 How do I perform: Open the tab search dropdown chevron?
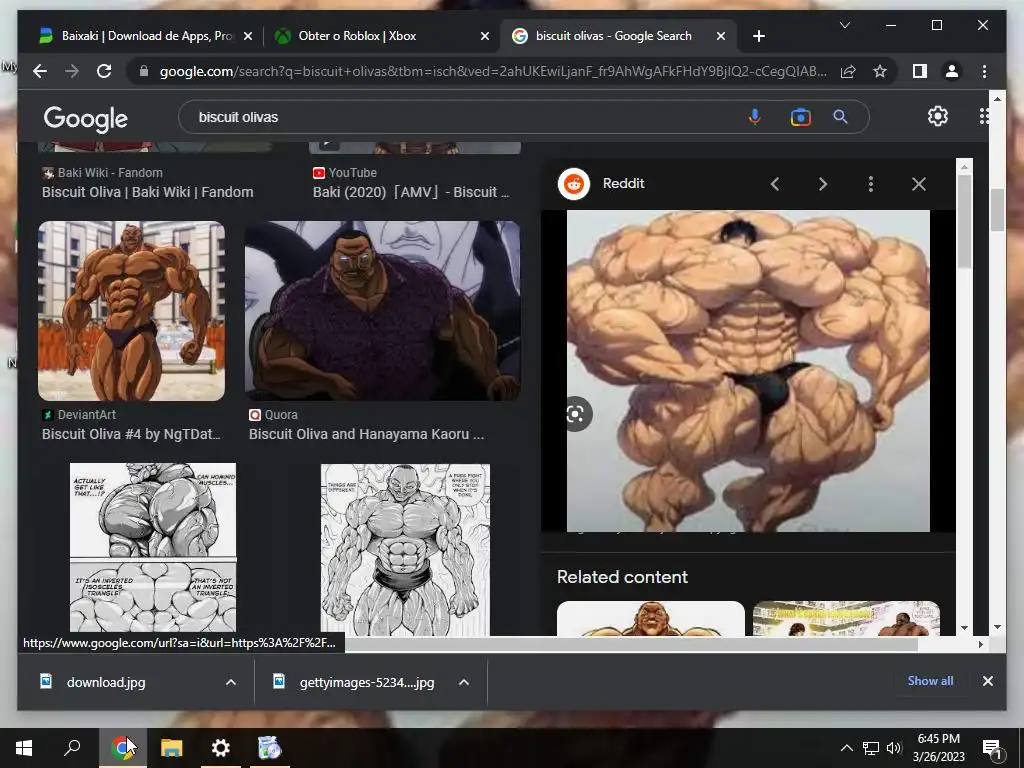(x=844, y=25)
